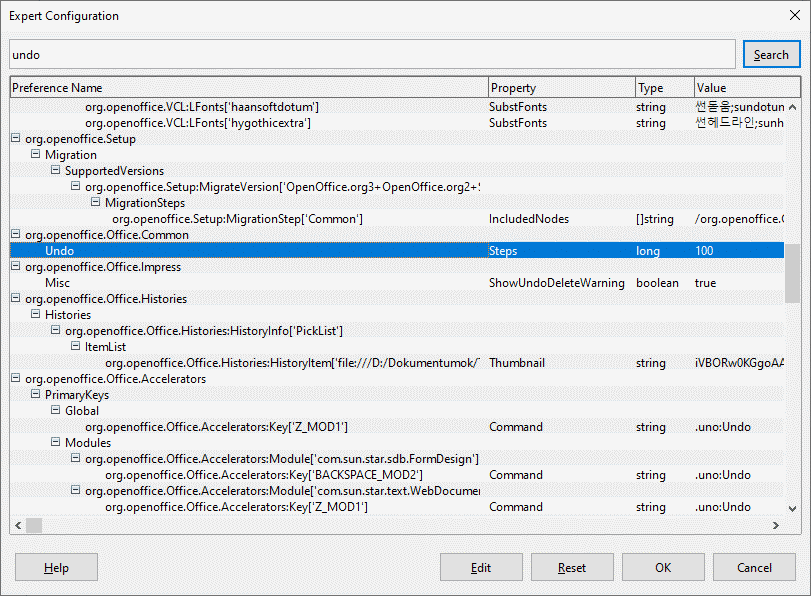Collapse org.openoffice.Office.Accelerators node
This screenshot has height=596, width=811.
click(x=16, y=379)
